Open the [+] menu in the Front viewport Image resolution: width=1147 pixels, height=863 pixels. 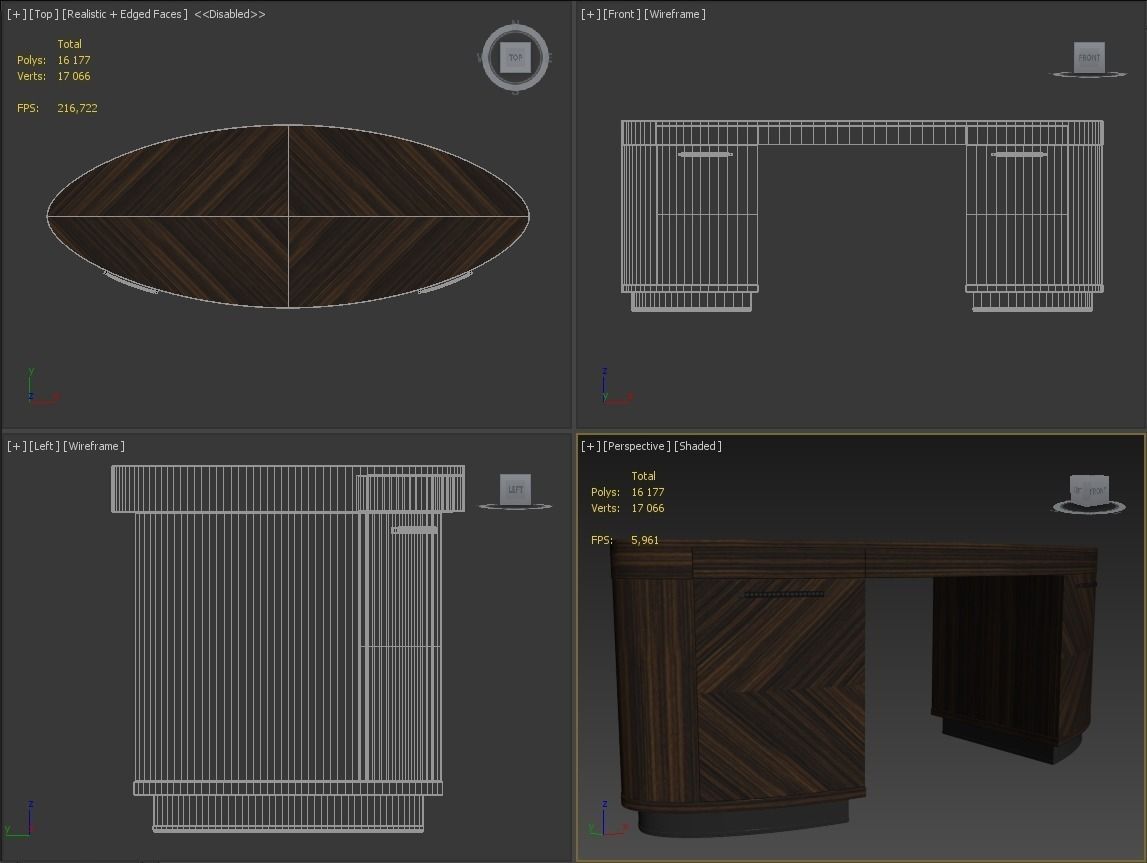[x=590, y=14]
